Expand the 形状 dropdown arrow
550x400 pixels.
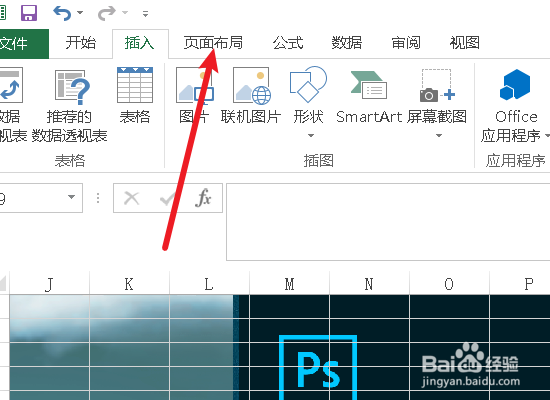click(x=311, y=135)
